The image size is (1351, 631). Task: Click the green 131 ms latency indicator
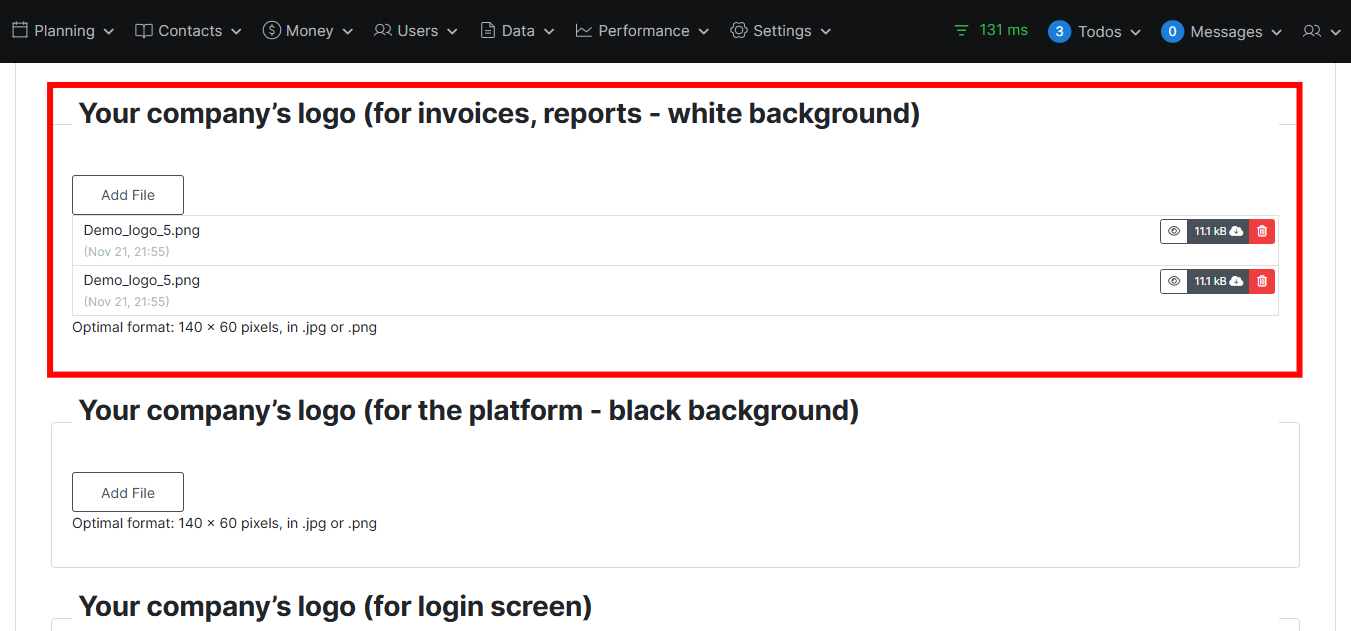990,30
